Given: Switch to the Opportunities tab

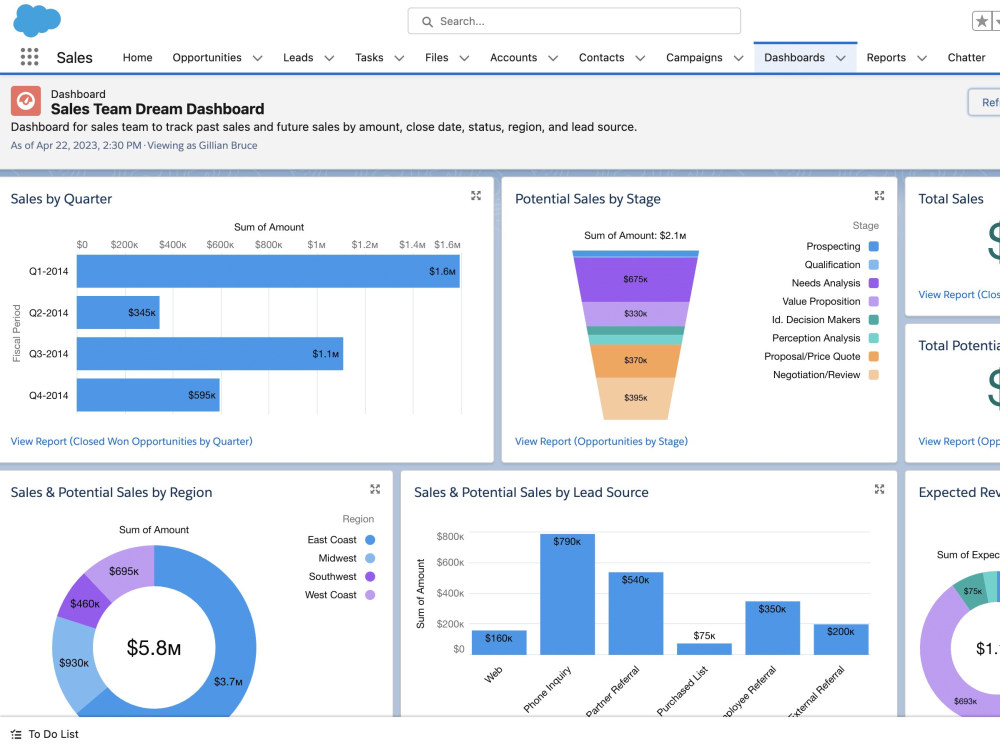Looking at the screenshot, I should tap(207, 57).
